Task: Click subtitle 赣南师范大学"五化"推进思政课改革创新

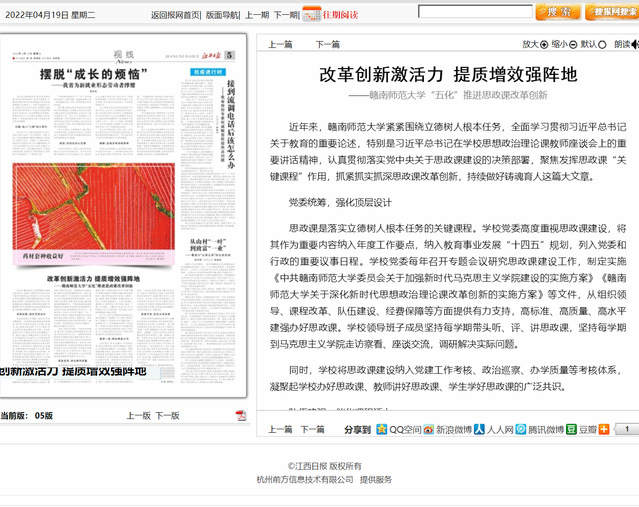Action: [x=448, y=95]
